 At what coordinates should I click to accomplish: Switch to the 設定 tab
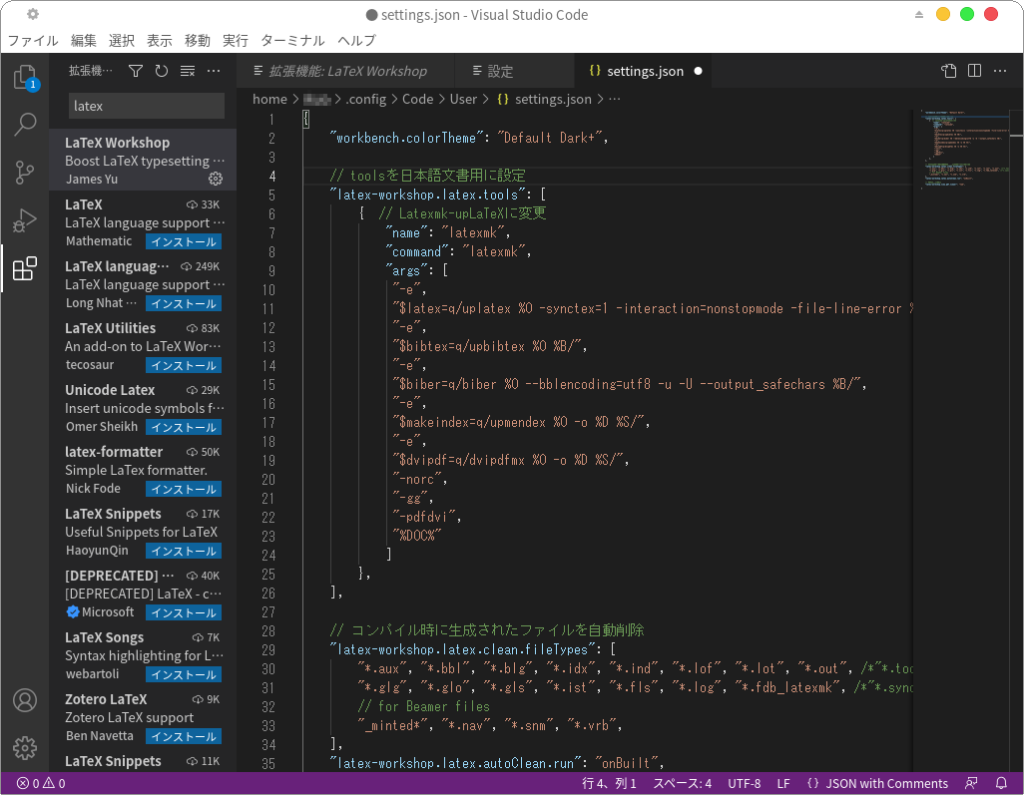500,71
